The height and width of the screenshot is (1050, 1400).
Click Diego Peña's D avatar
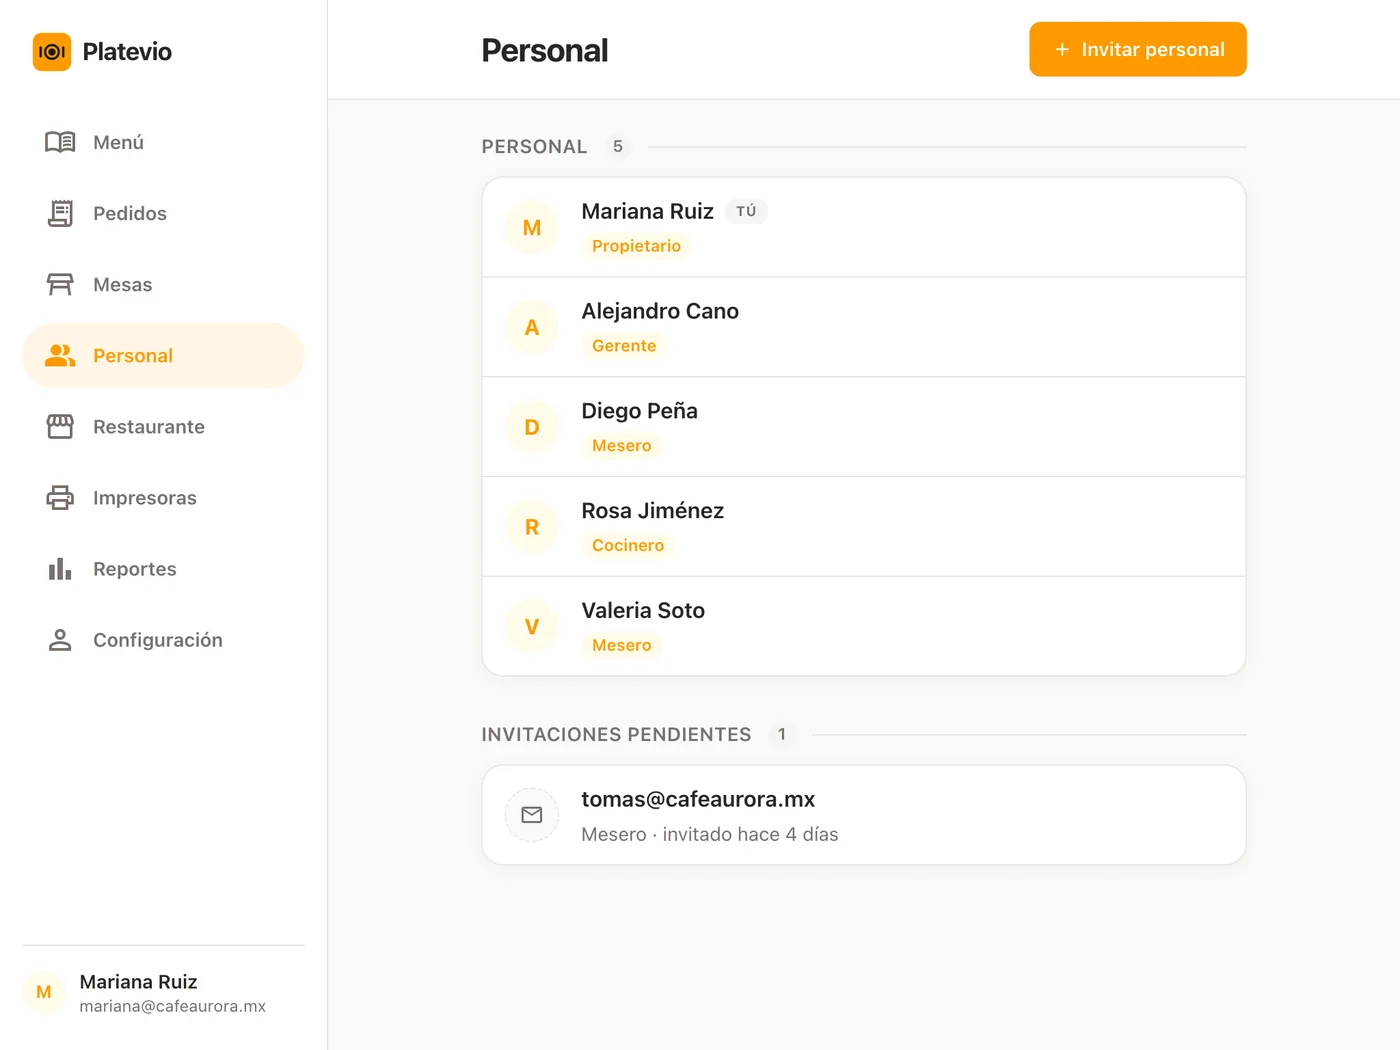point(532,427)
